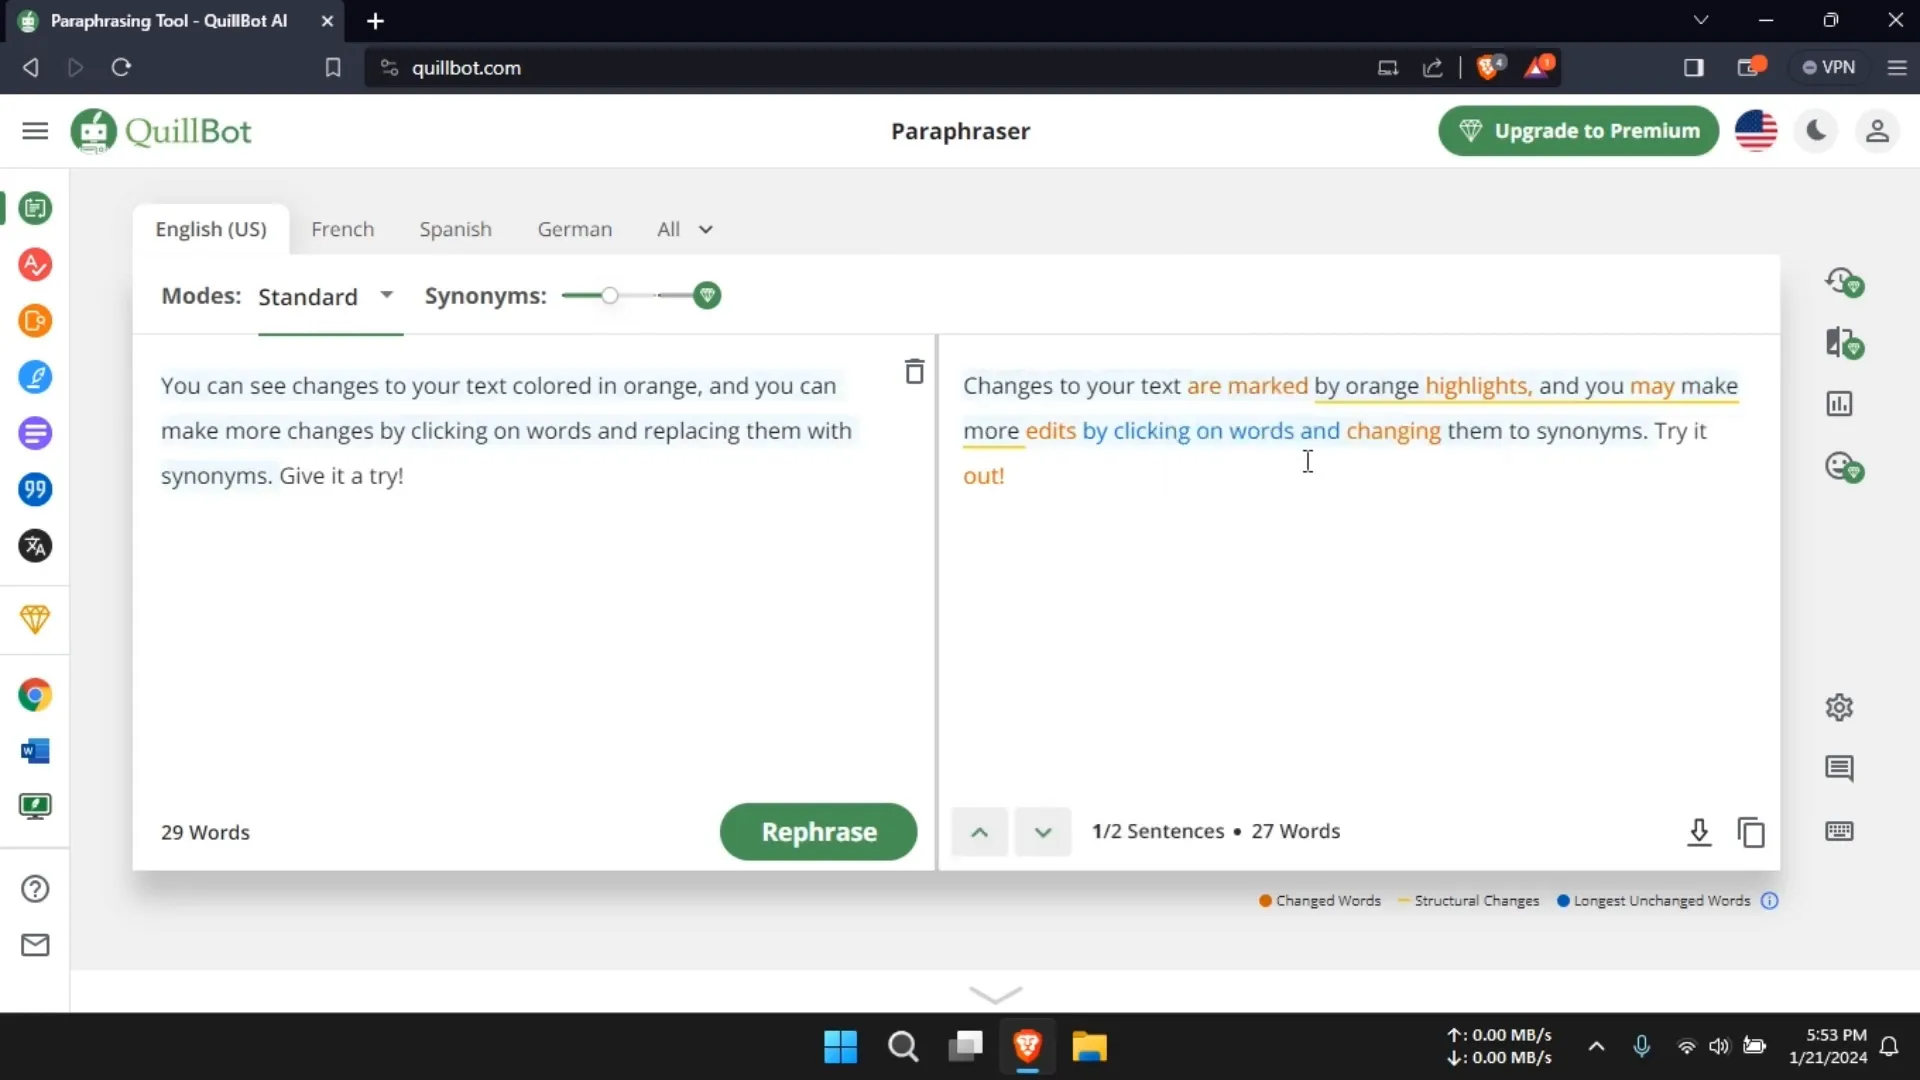Click the translator tool sidebar icon
This screenshot has width=1920, height=1080.
click(36, 546)
